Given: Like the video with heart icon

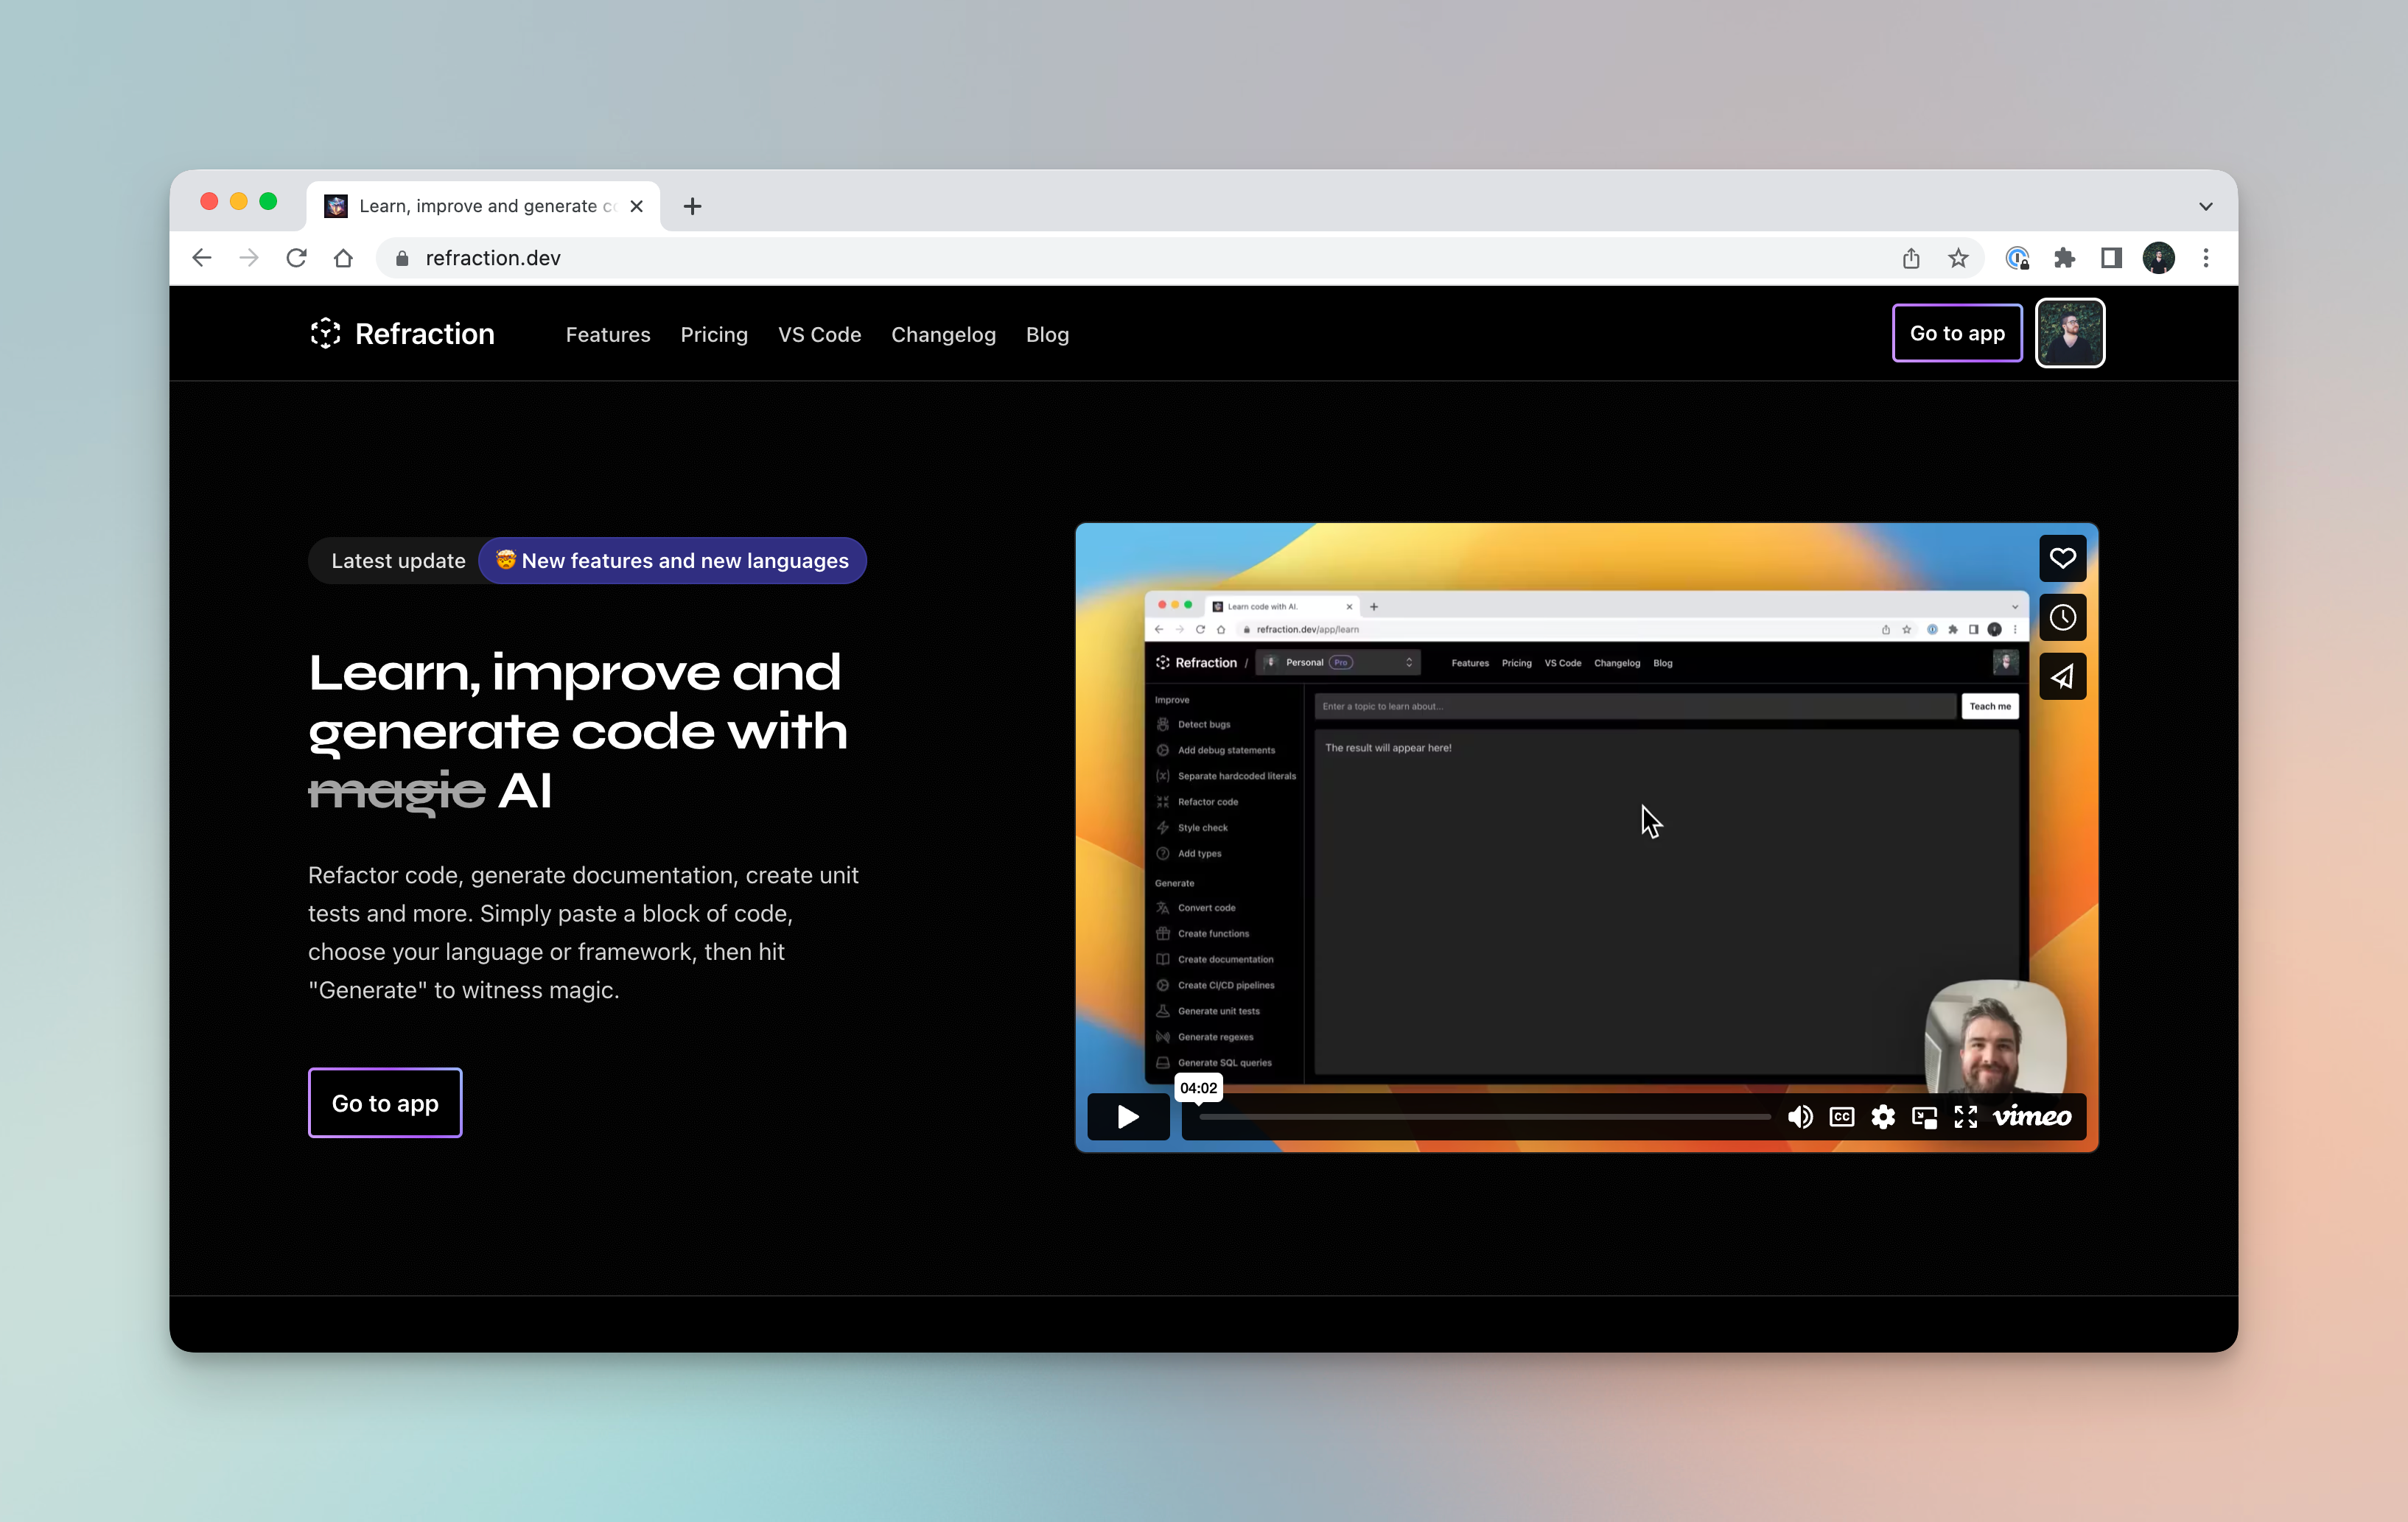Looking at the screenshot, I should pos(2062,558).
